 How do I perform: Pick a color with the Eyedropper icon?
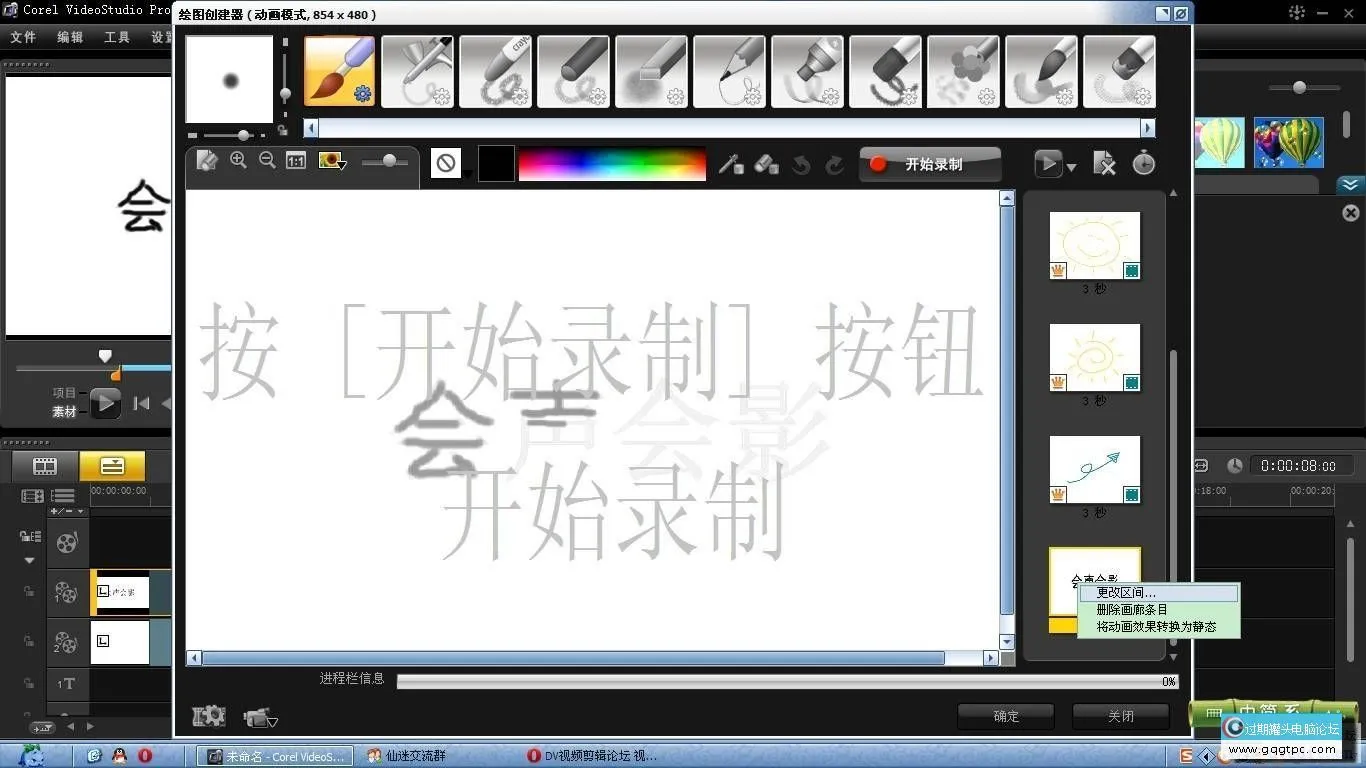coord(733,163)
